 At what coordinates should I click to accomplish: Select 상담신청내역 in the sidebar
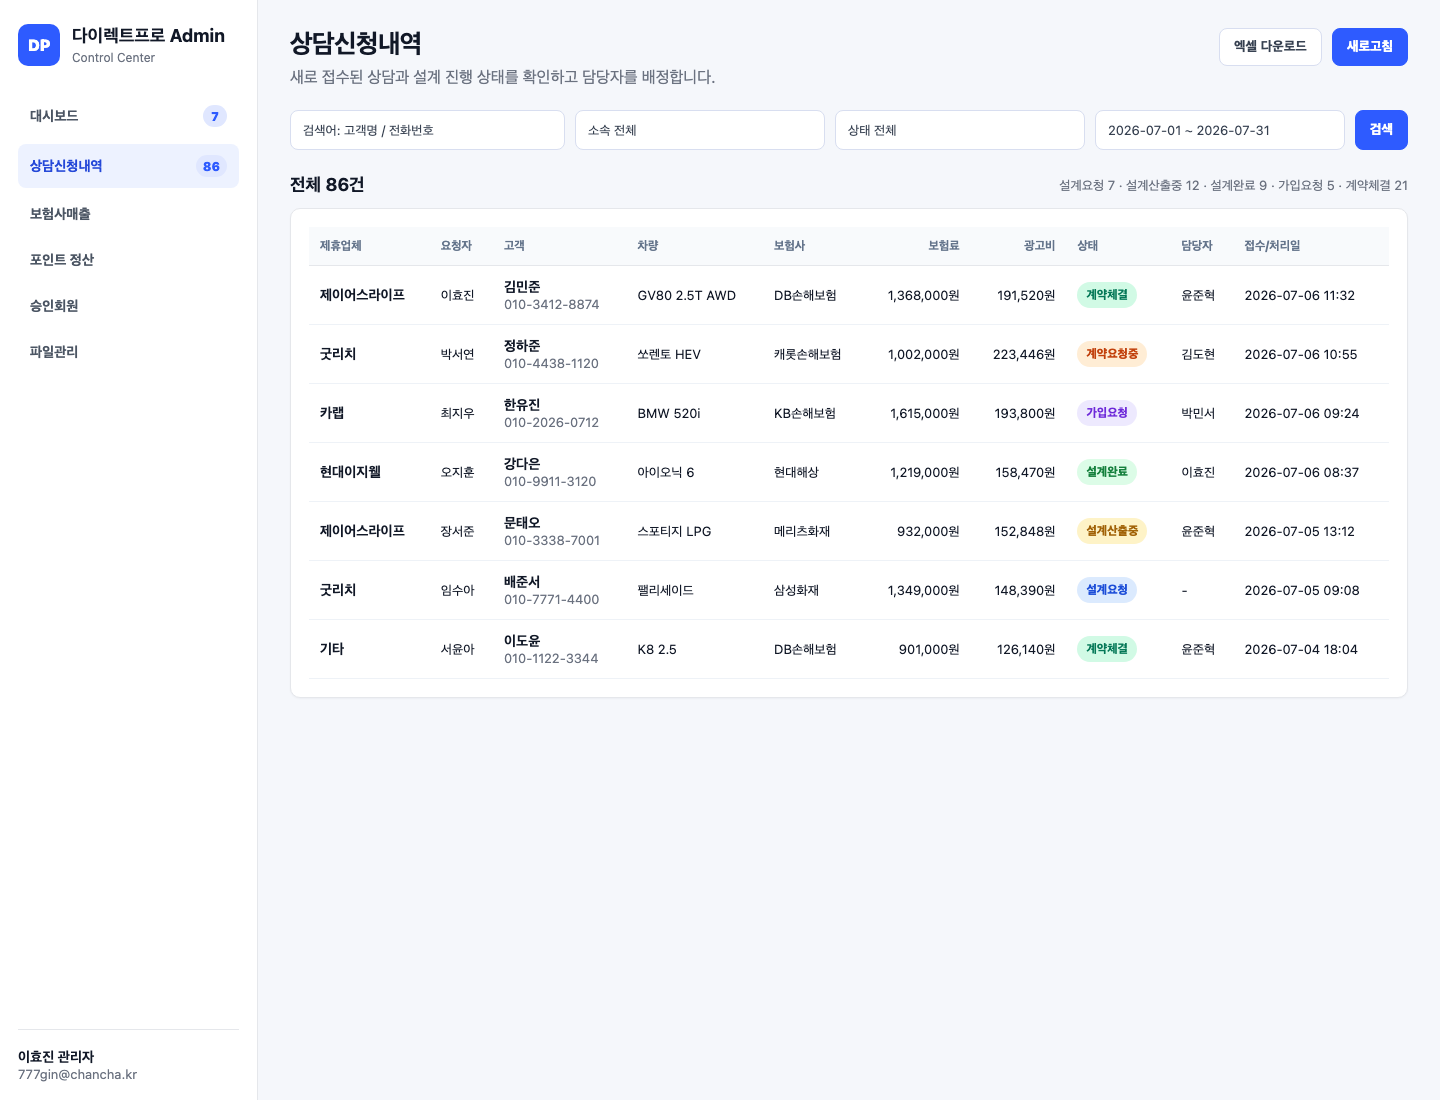128,166
